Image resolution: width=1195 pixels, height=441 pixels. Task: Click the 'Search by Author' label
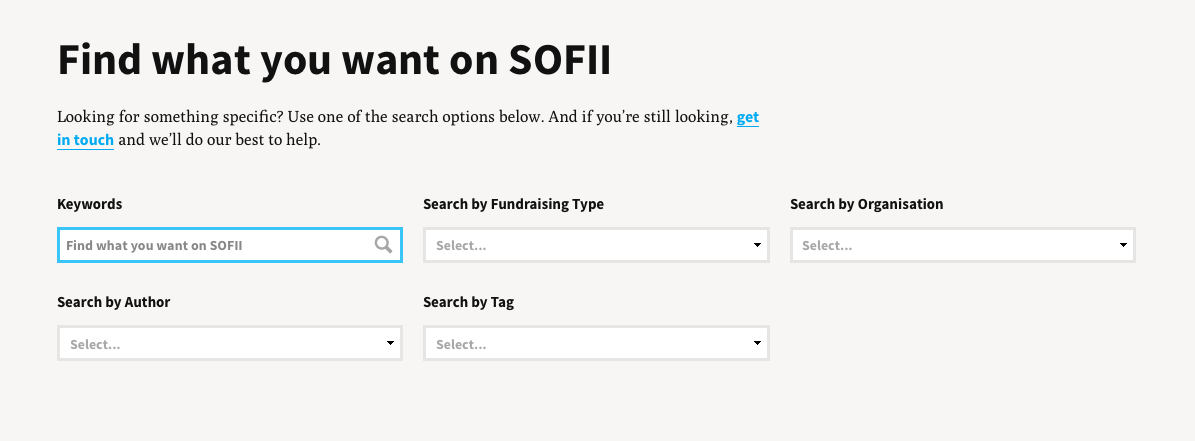click(x=114, y=302)
